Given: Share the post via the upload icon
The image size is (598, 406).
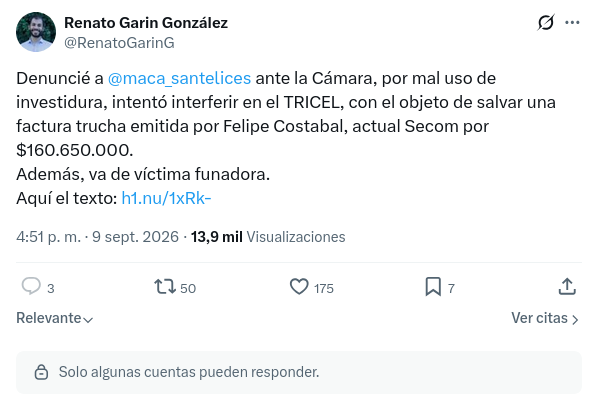Looking at the screenshot, I should point(567,287).
